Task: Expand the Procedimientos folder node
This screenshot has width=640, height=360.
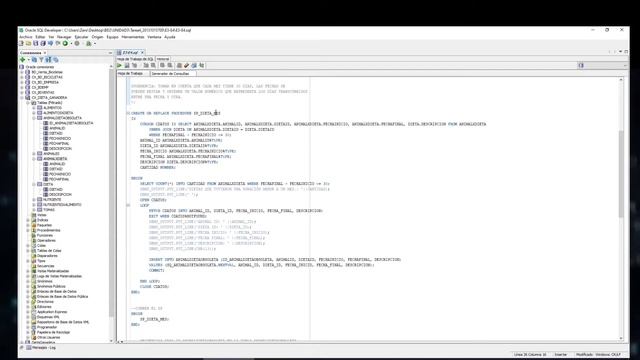Action: click(x=28, y=230)
